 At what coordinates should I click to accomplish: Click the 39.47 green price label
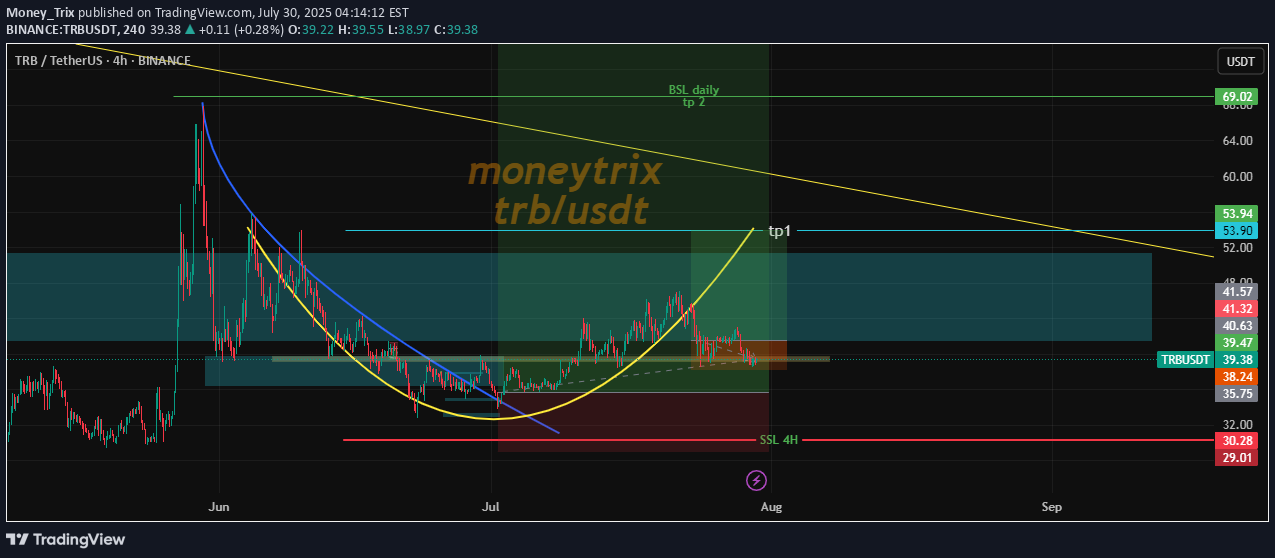coord(1237,342)
